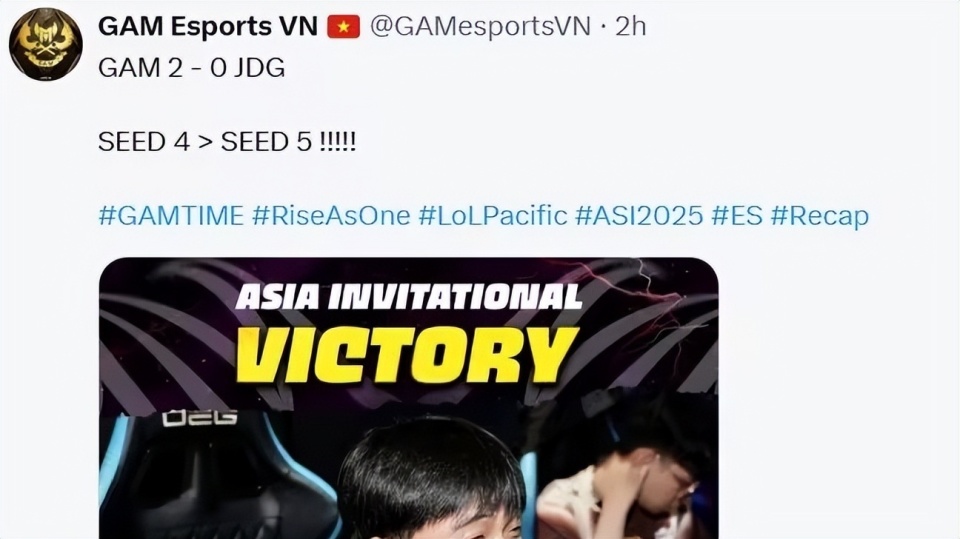Open the #Recap hashtag
960x539 pixels.
tap(820, 216)
